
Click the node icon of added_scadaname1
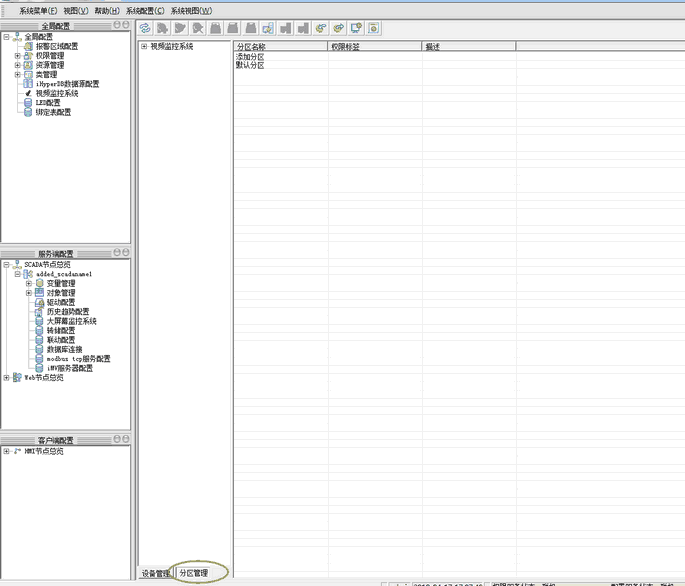coord(28,274)
